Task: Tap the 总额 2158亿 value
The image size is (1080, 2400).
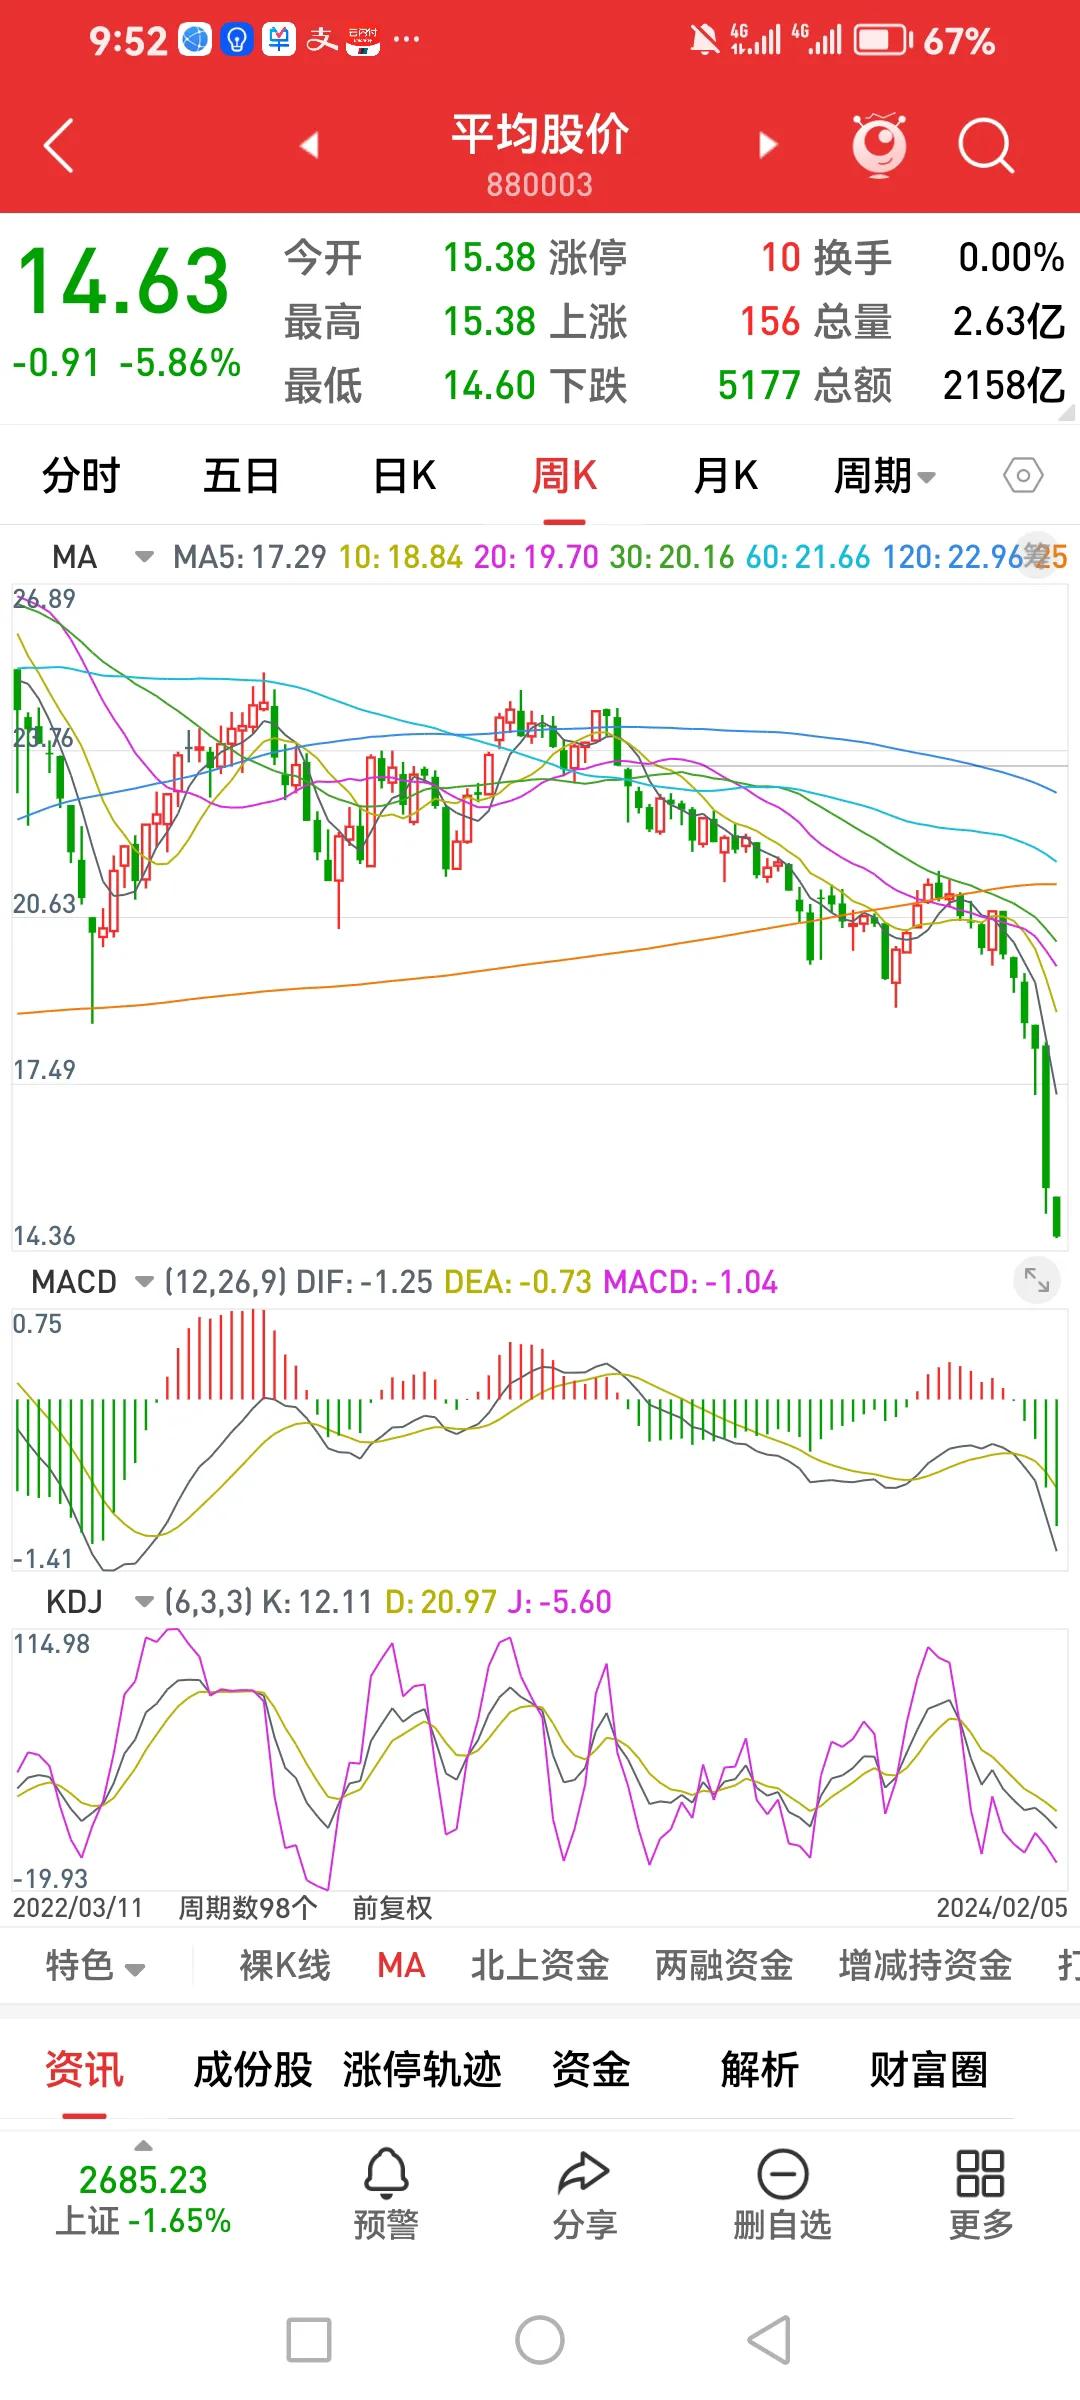Action: tap(1004, 385)
